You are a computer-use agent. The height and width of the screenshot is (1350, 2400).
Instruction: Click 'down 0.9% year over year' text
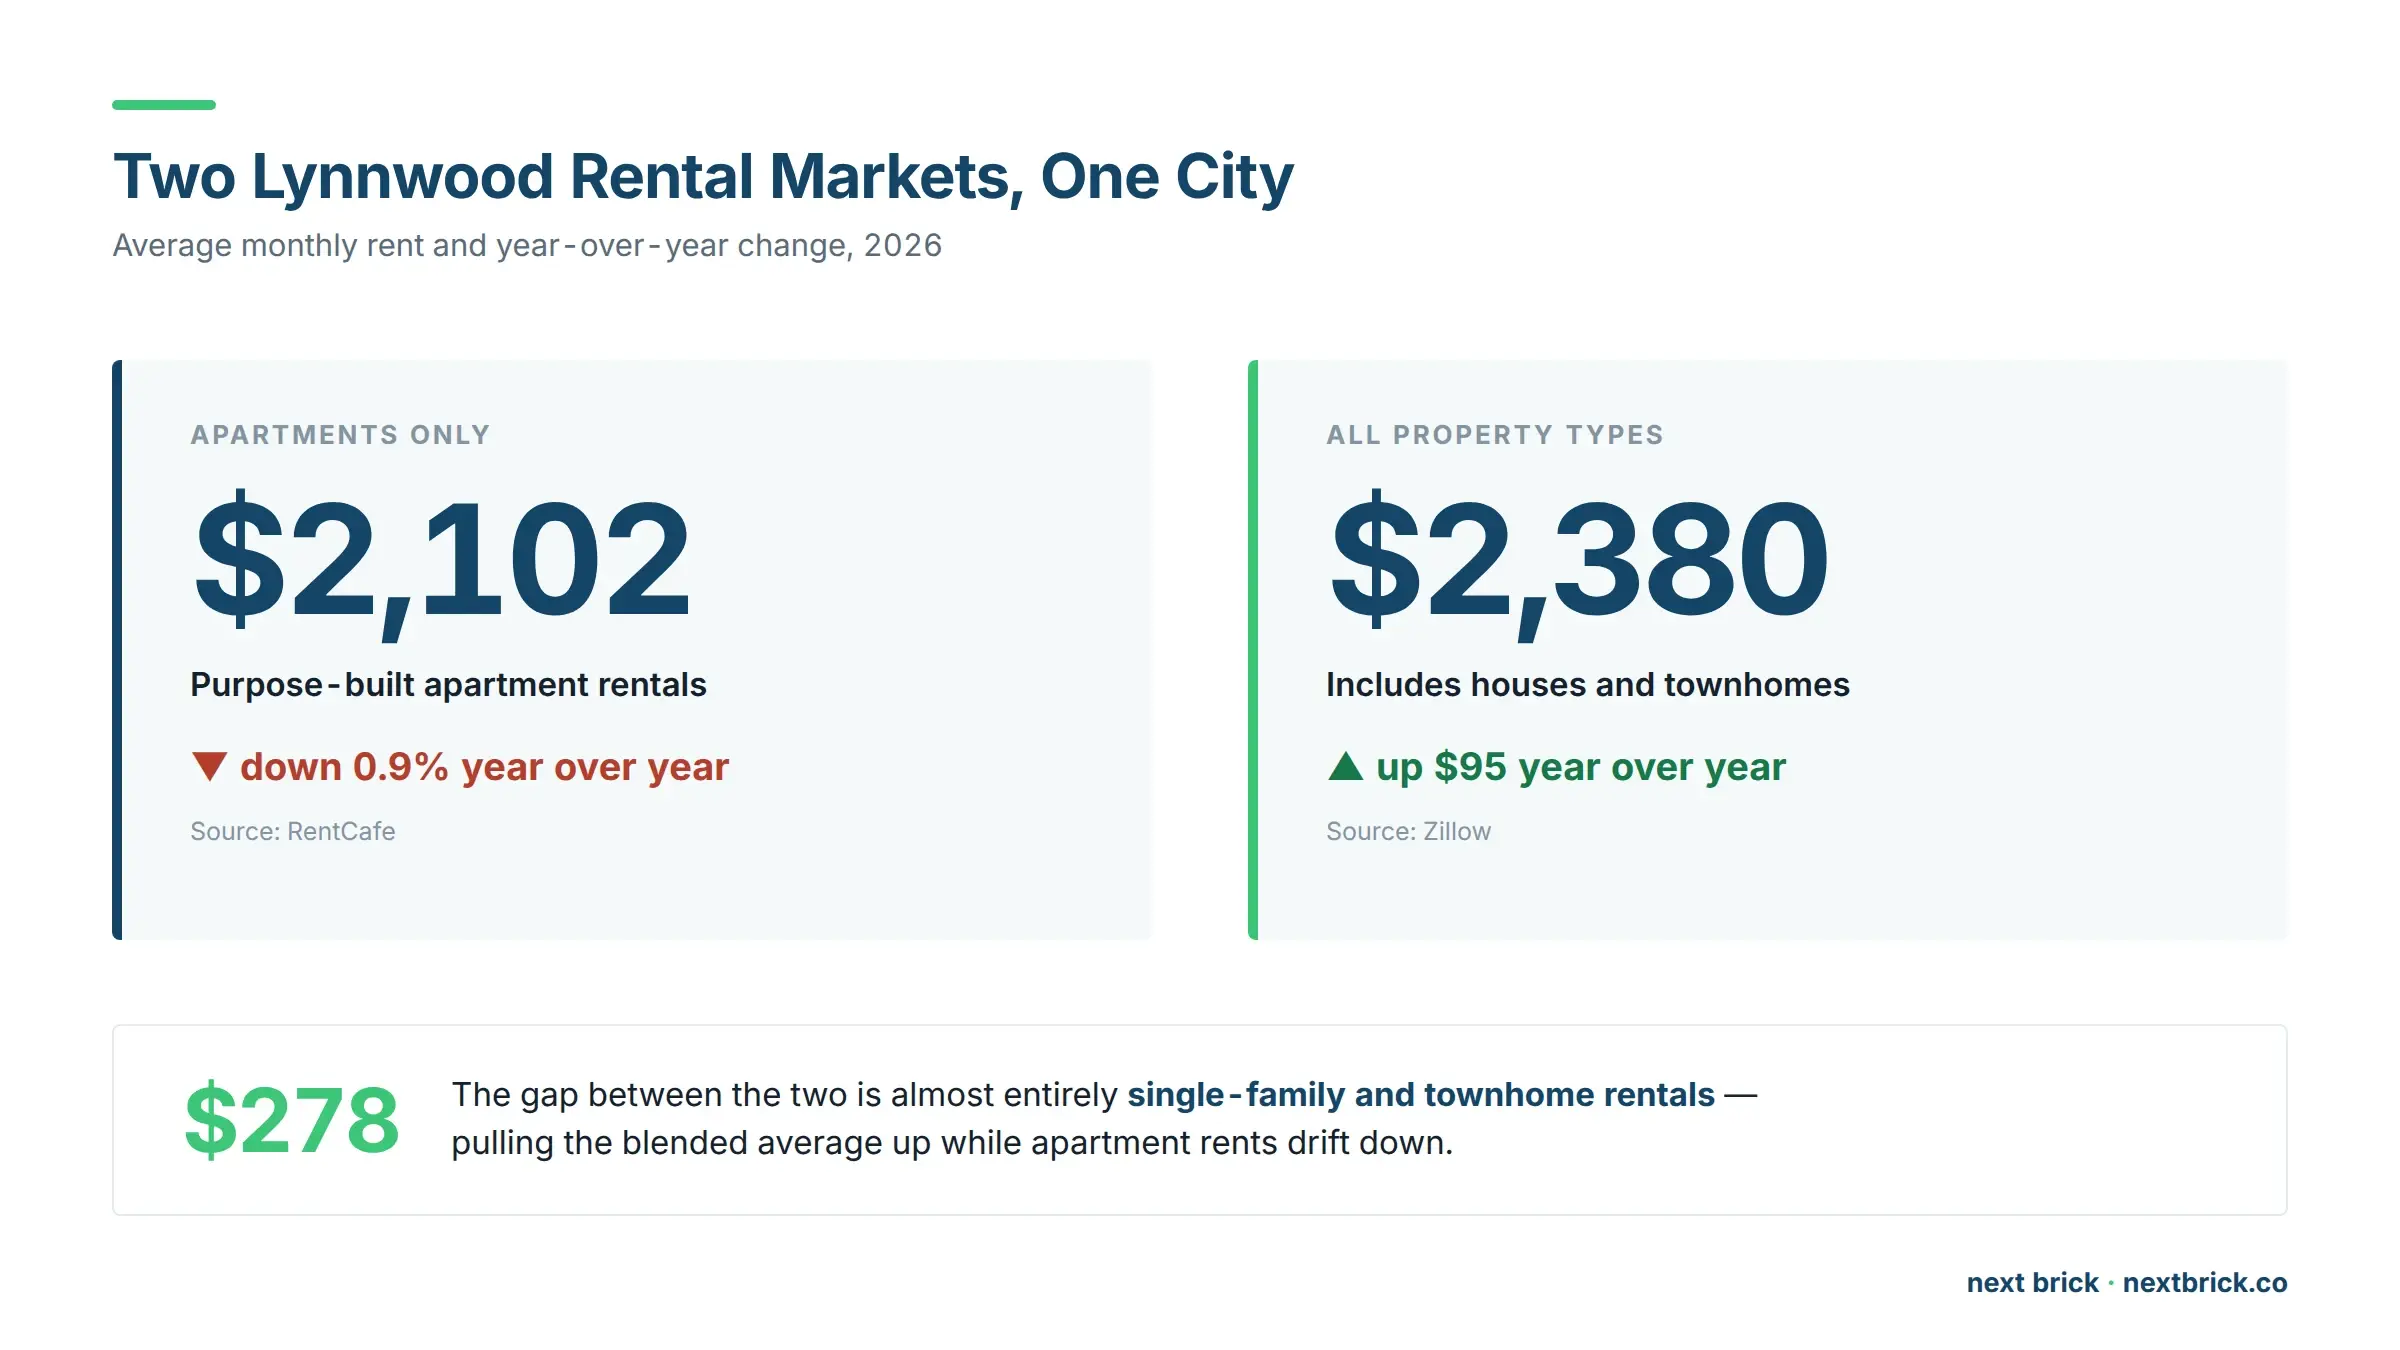(485, 767)
